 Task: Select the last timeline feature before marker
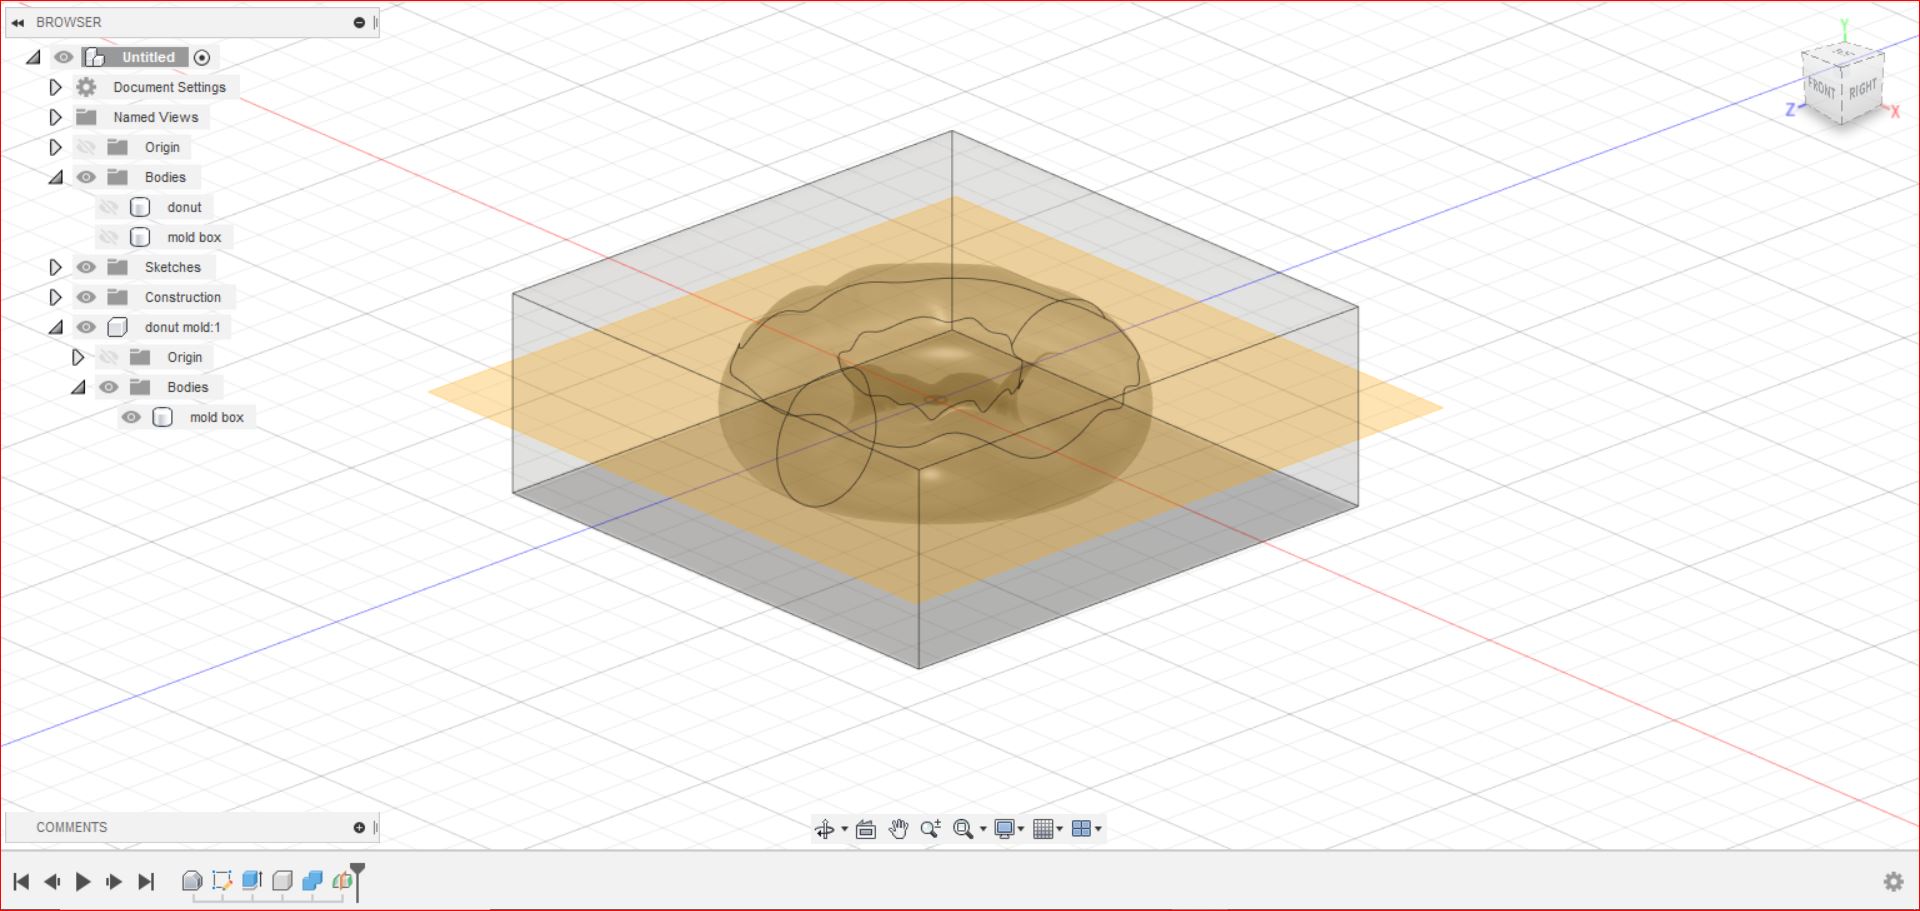point(342,880)
